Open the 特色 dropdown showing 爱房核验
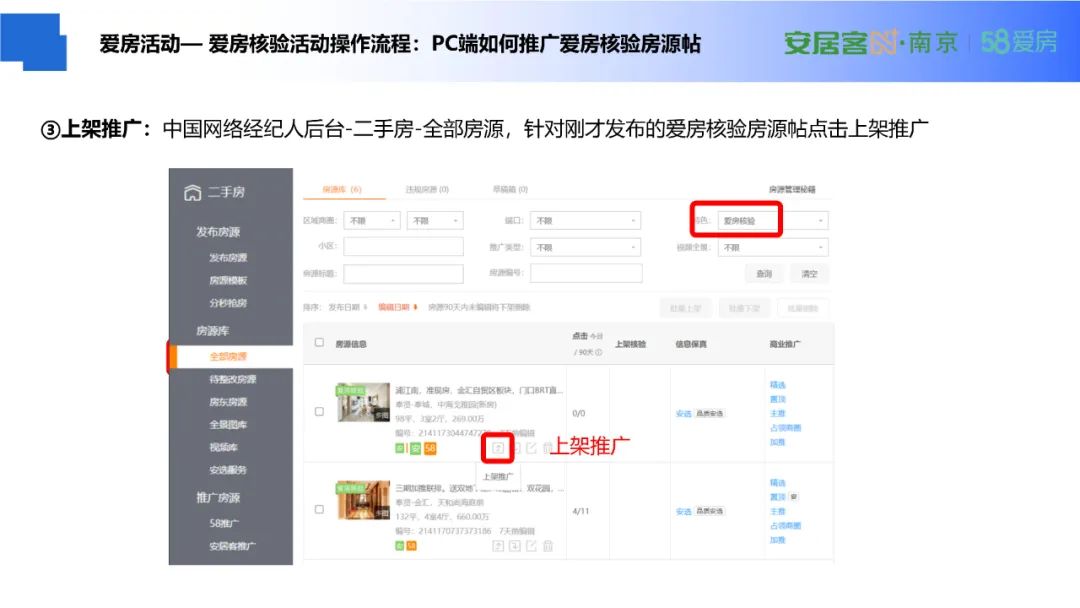Screen dimensions: 1080x608 773,220
